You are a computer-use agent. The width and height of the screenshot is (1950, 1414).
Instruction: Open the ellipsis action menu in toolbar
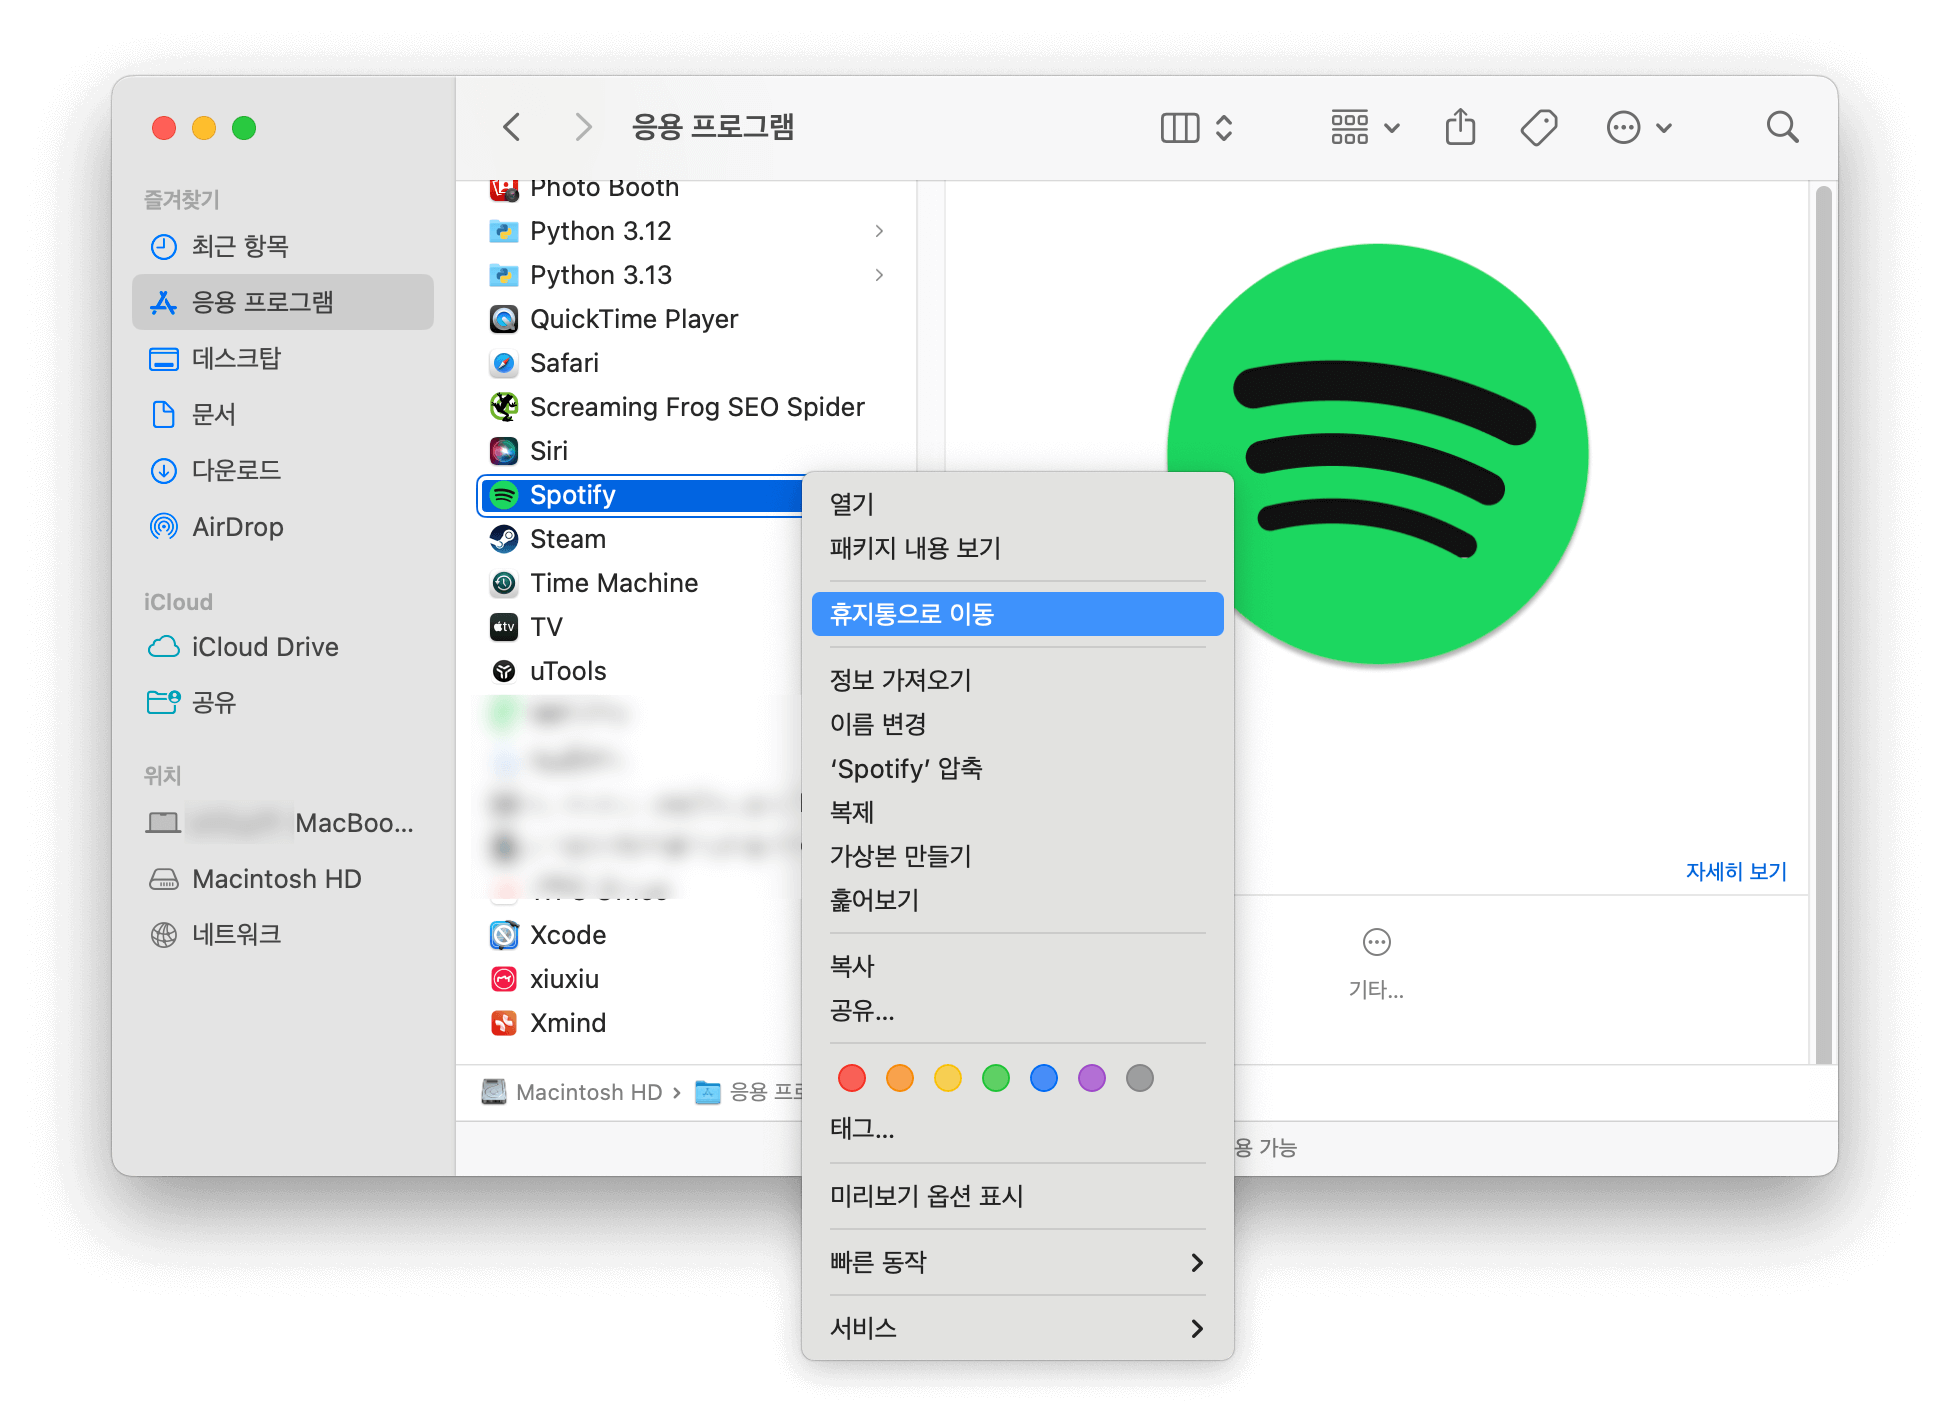click(x=1639, y=128)
